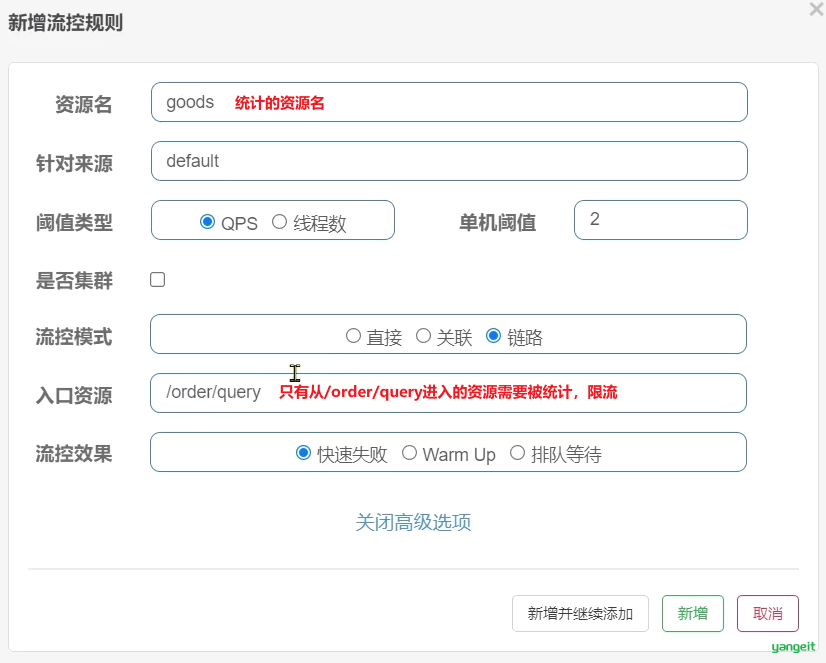Click the 是否集群 label

pyautogui.click(x=74, y=280)
